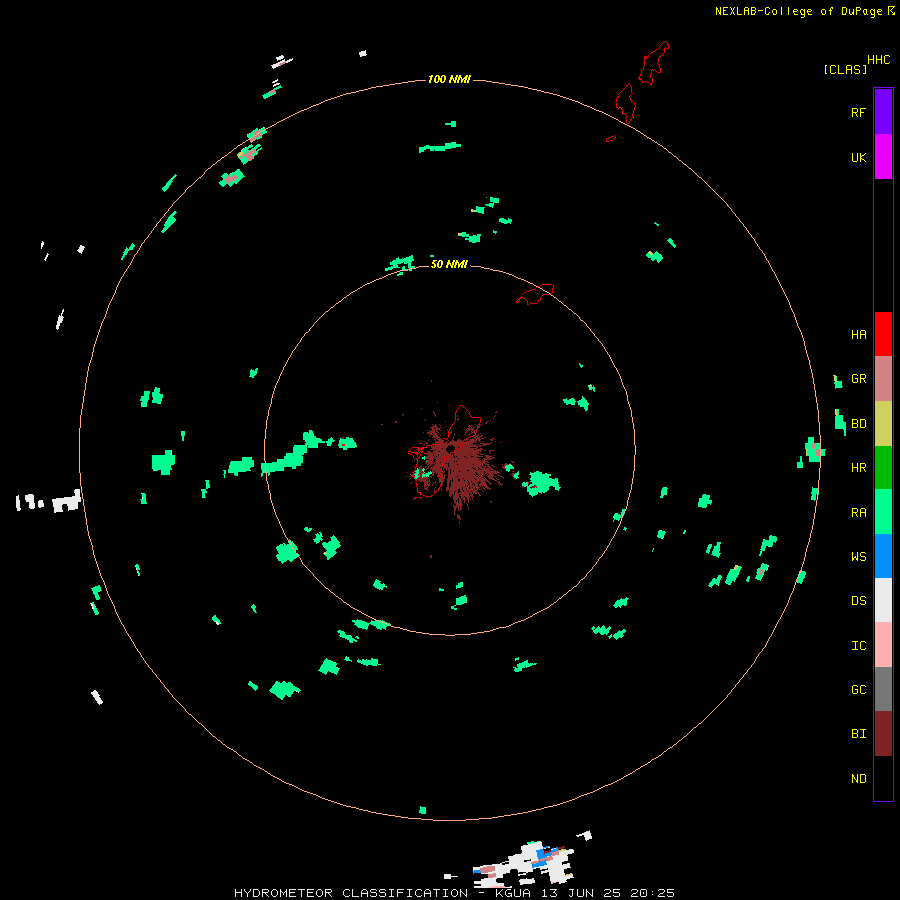Click the DS white legend swatch
The image size is (900, 900).
(x=883, y=600)
